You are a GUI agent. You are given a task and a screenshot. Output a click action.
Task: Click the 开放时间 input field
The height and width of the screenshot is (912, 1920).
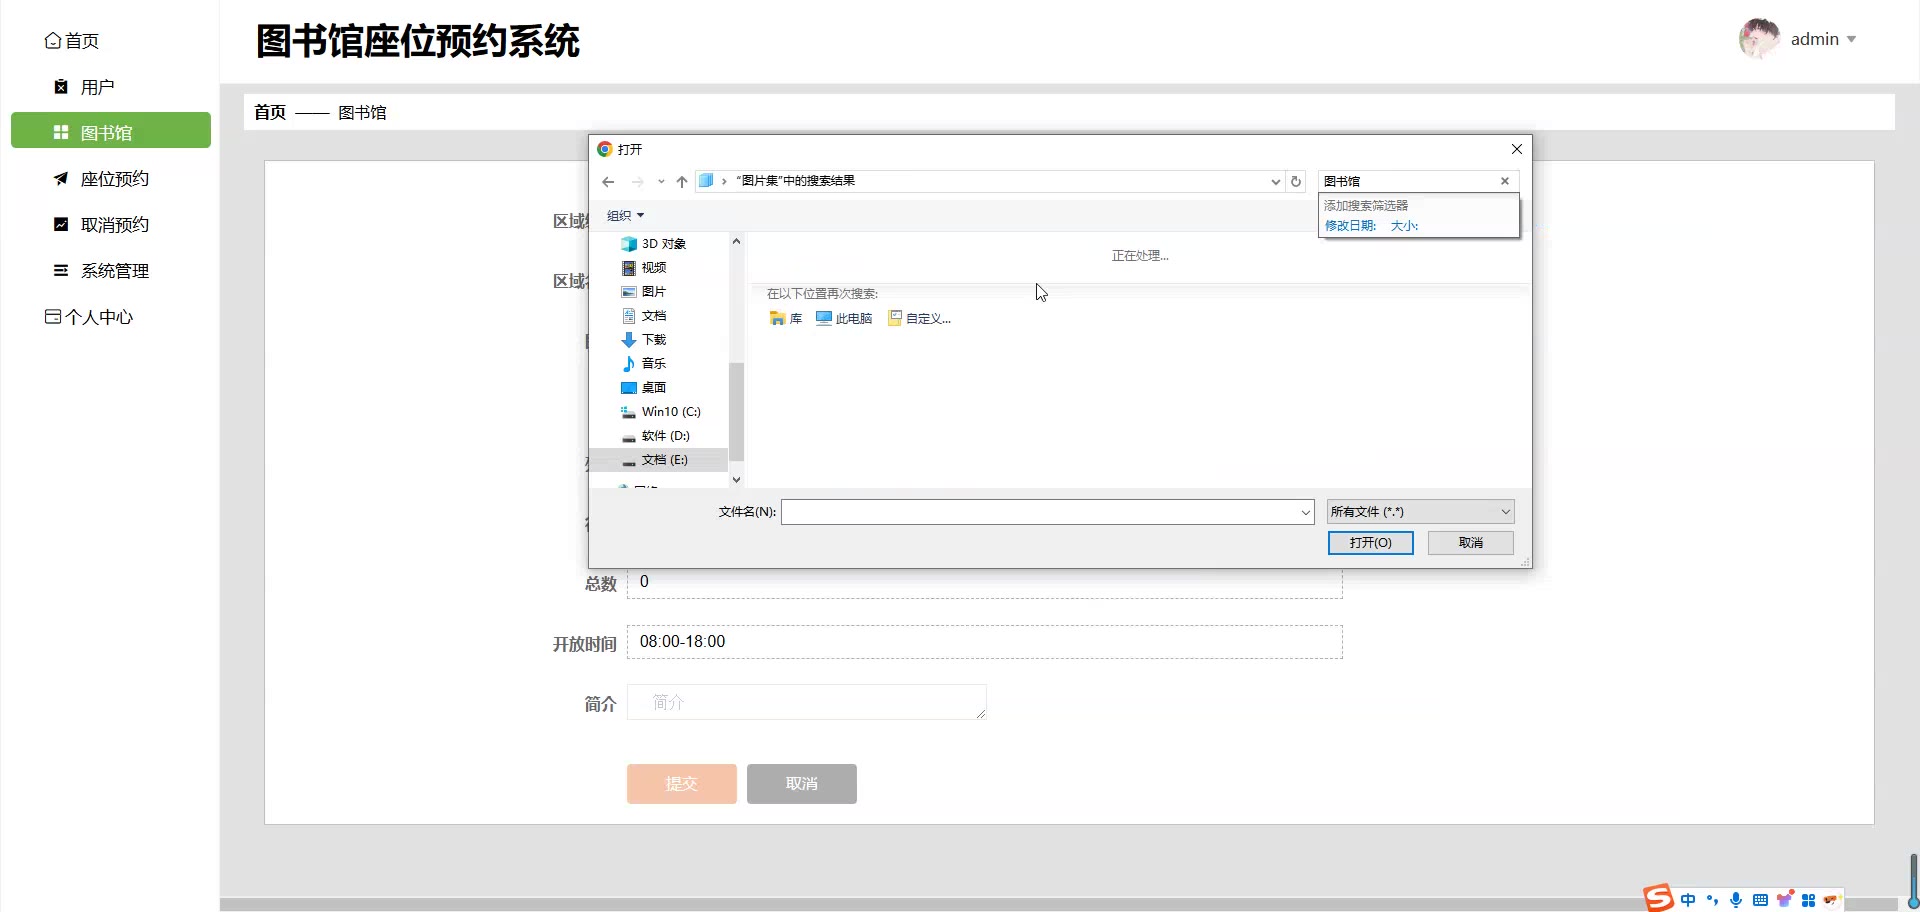pos(984,642)
